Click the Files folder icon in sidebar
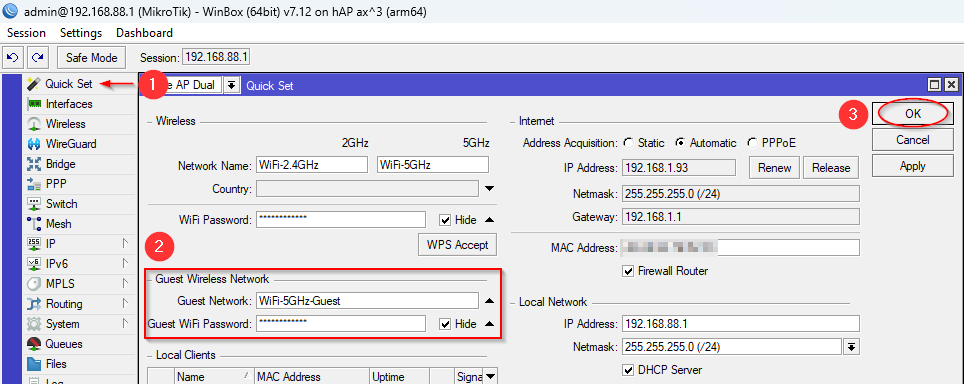Viewport: 964px width, 384px height. coord(34,364)
